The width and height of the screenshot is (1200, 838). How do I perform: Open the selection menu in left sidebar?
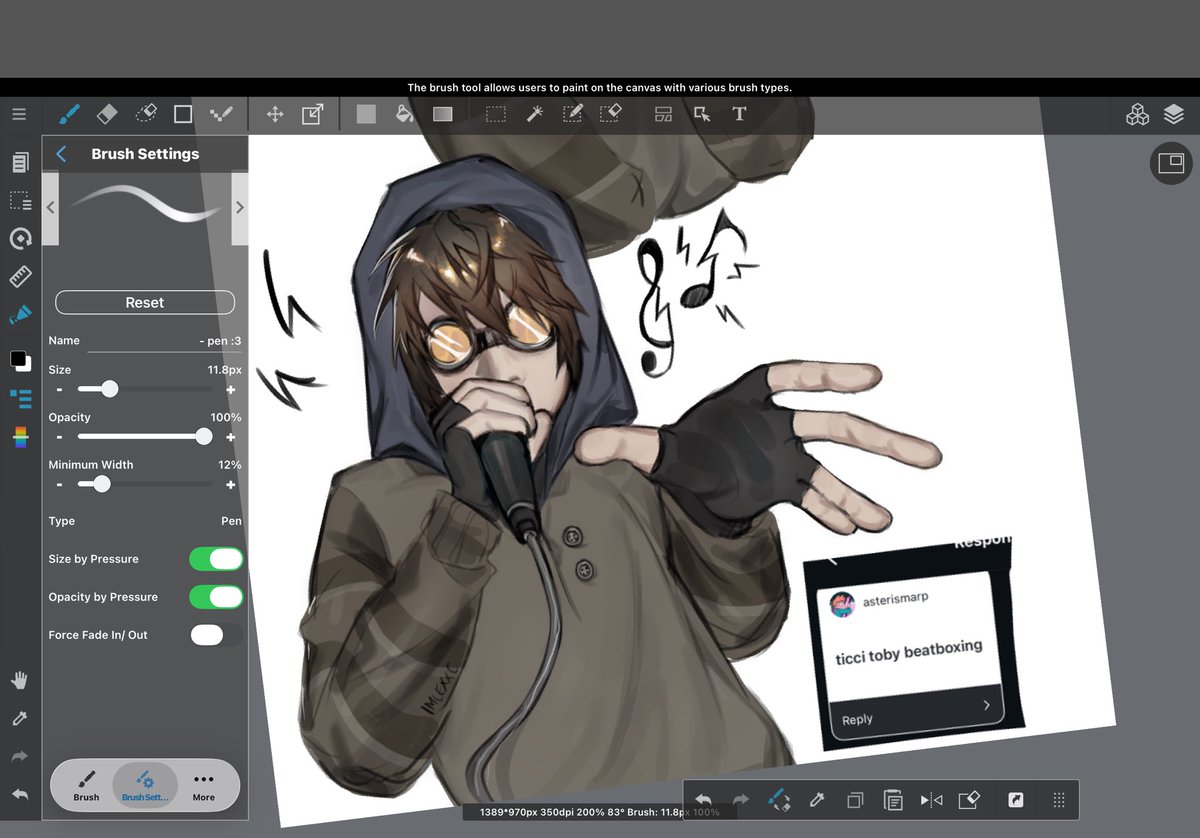tap(20, 200)
